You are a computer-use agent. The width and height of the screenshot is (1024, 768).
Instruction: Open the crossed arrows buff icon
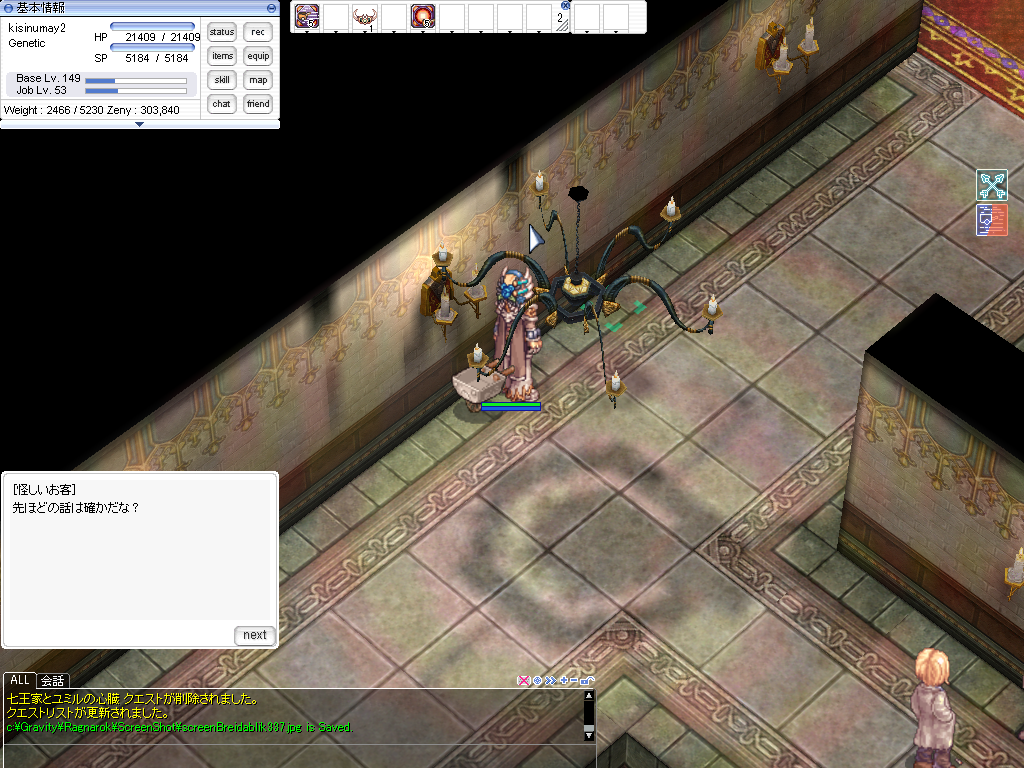(x=992, y=185)
